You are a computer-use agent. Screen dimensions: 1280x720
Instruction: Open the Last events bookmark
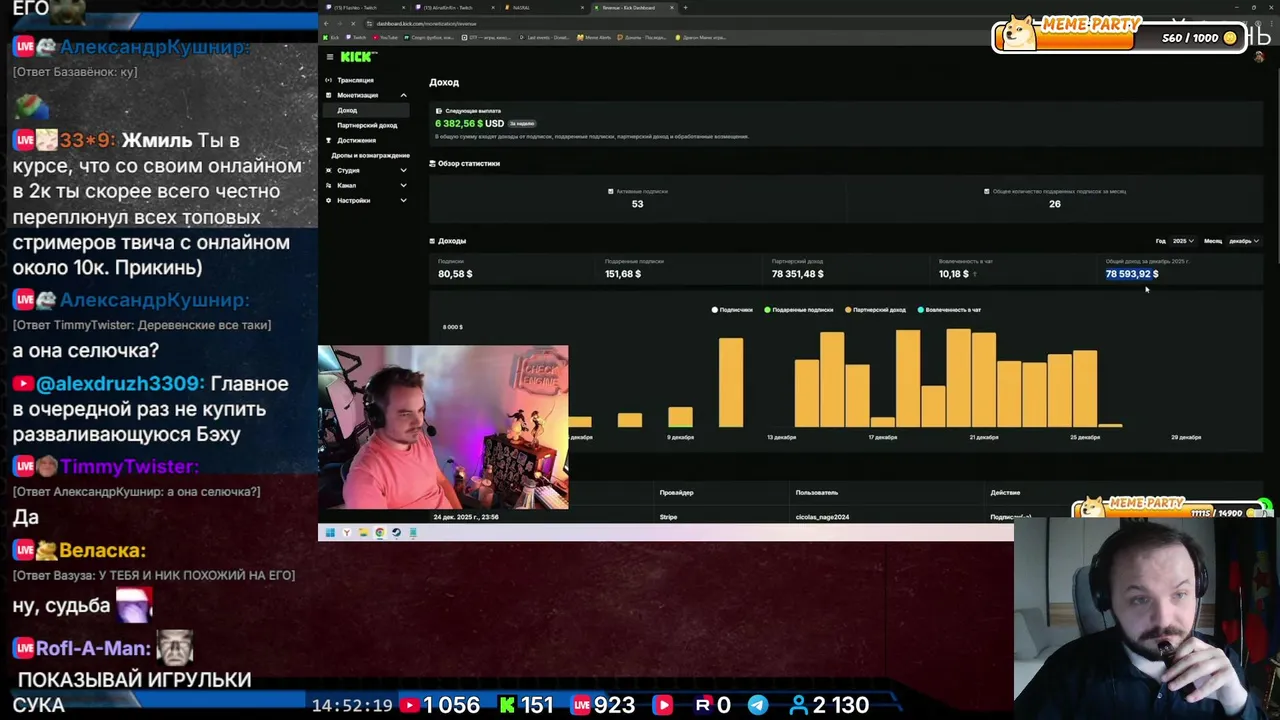pos(545,38)
